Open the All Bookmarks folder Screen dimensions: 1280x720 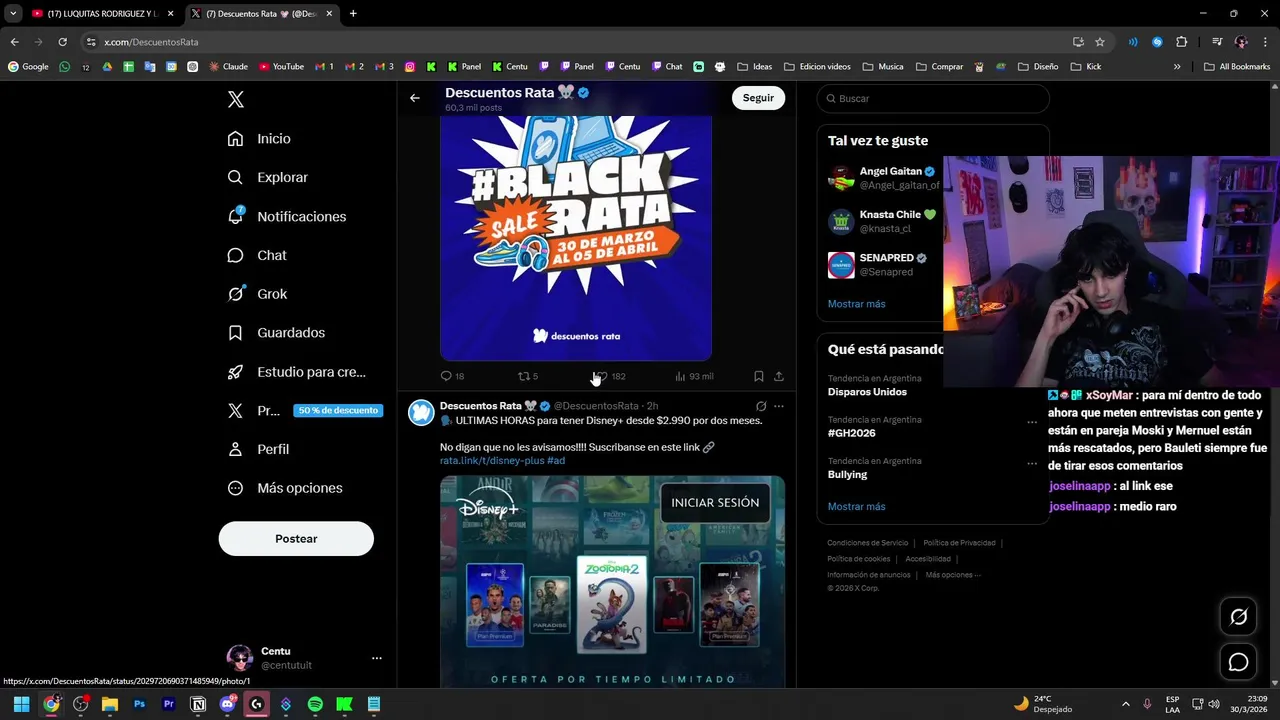[1237, 67]
